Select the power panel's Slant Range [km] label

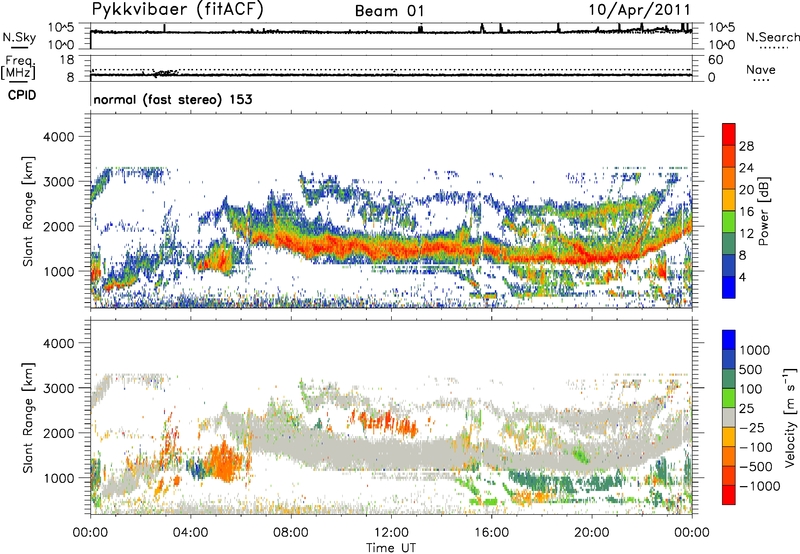click(x=28, y=211)
